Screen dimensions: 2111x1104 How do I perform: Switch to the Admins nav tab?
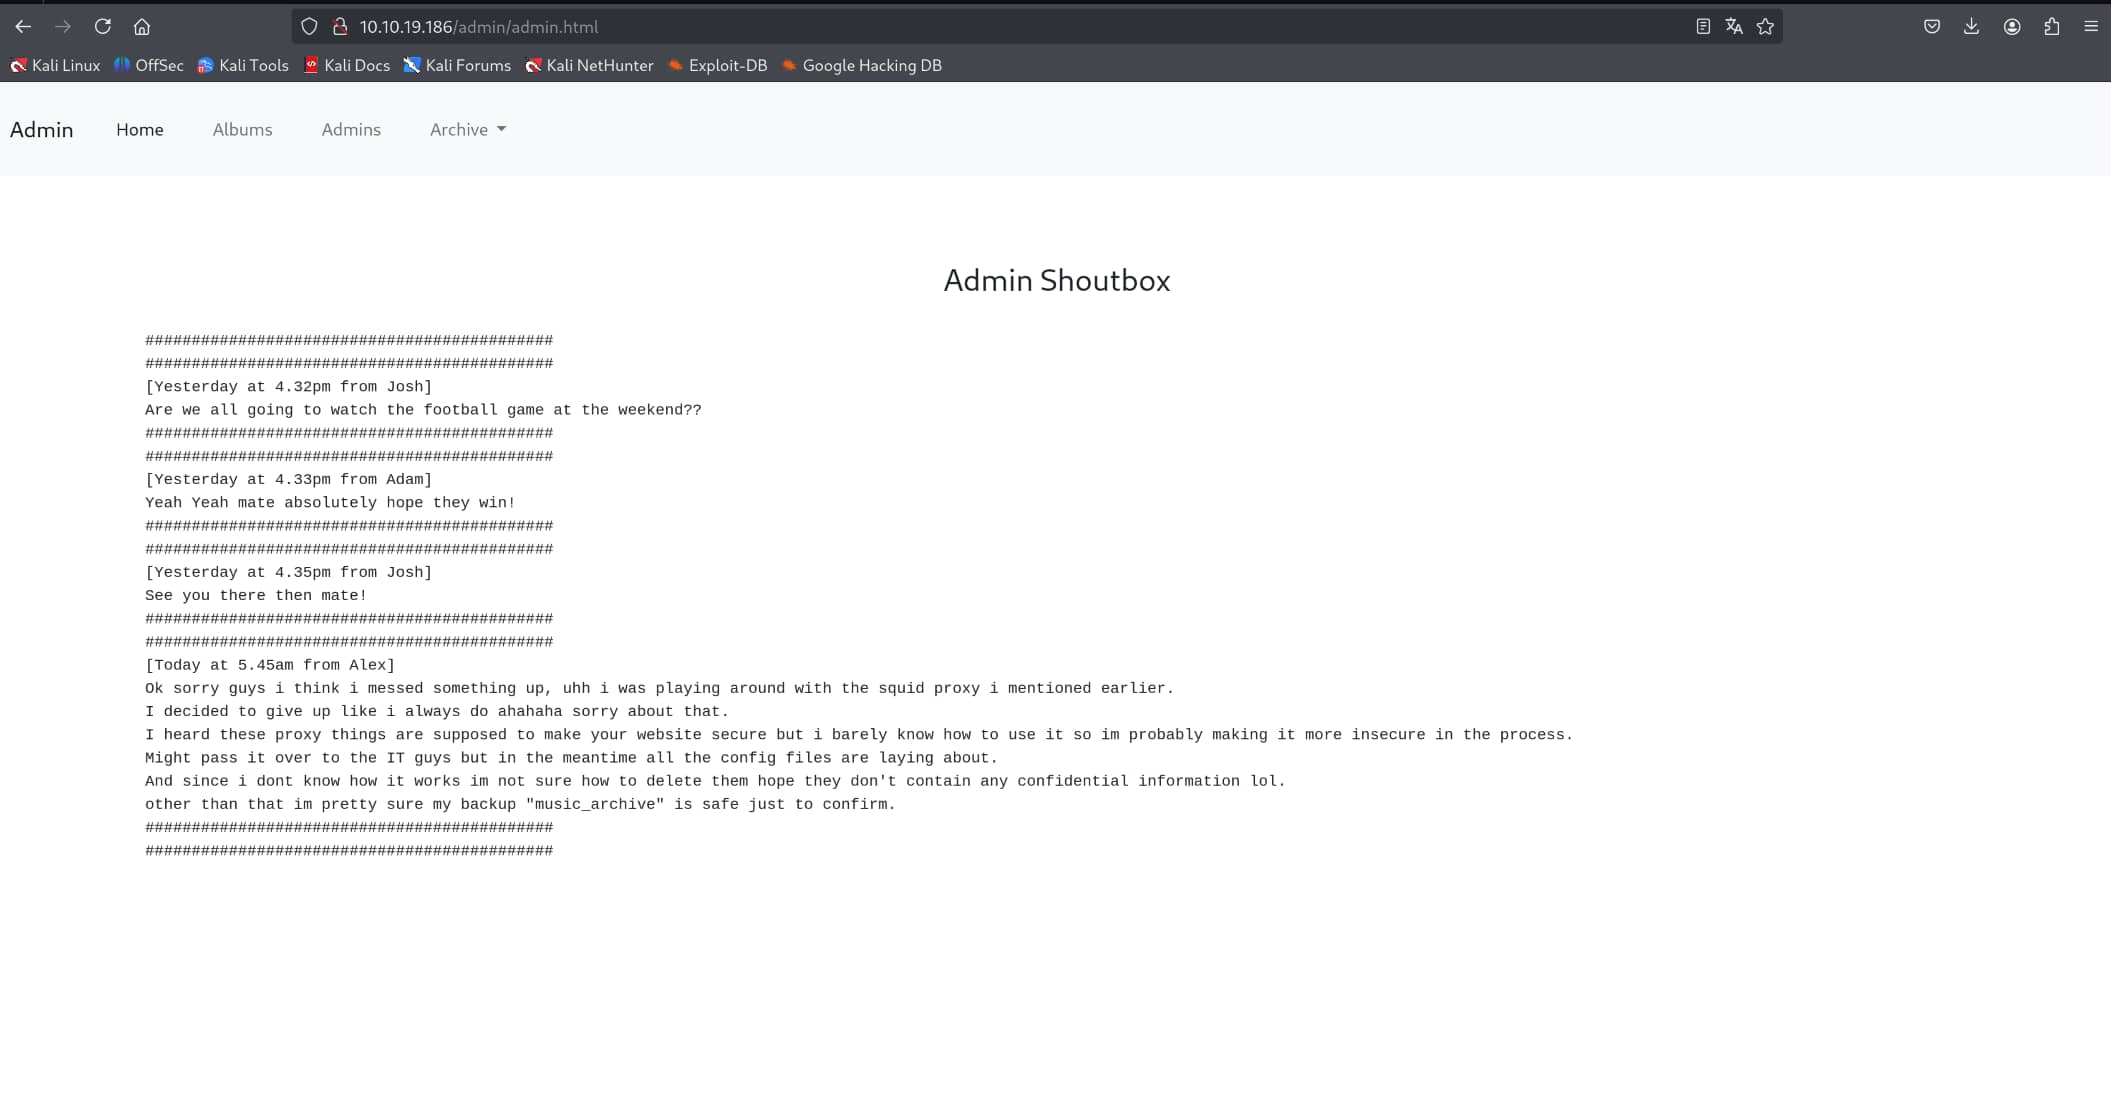click(351, 130)
